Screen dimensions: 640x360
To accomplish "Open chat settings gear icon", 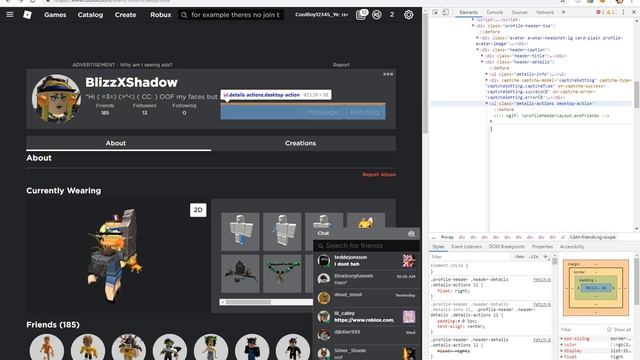I will (411, 233).
